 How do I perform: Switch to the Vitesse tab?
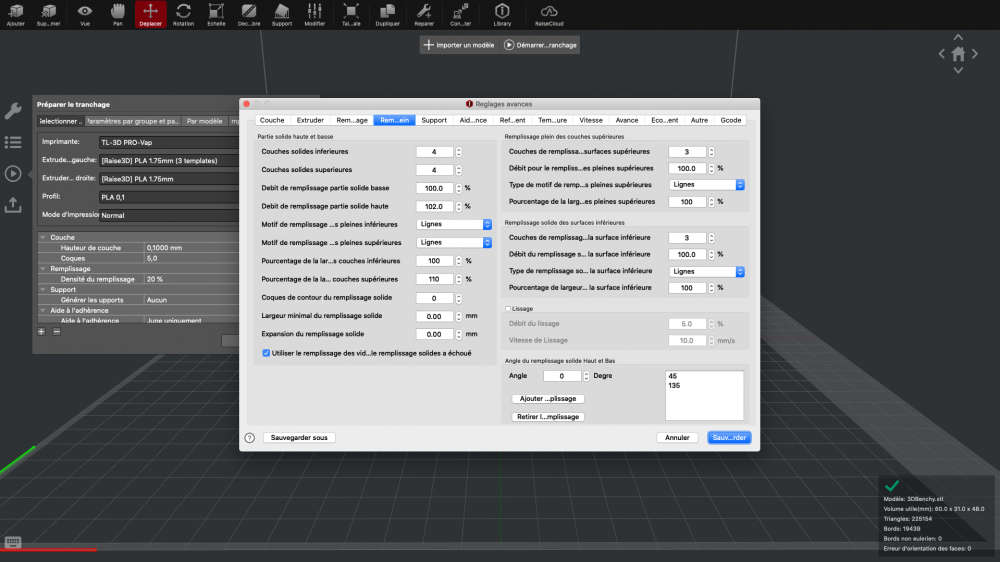tap(591, 120)
